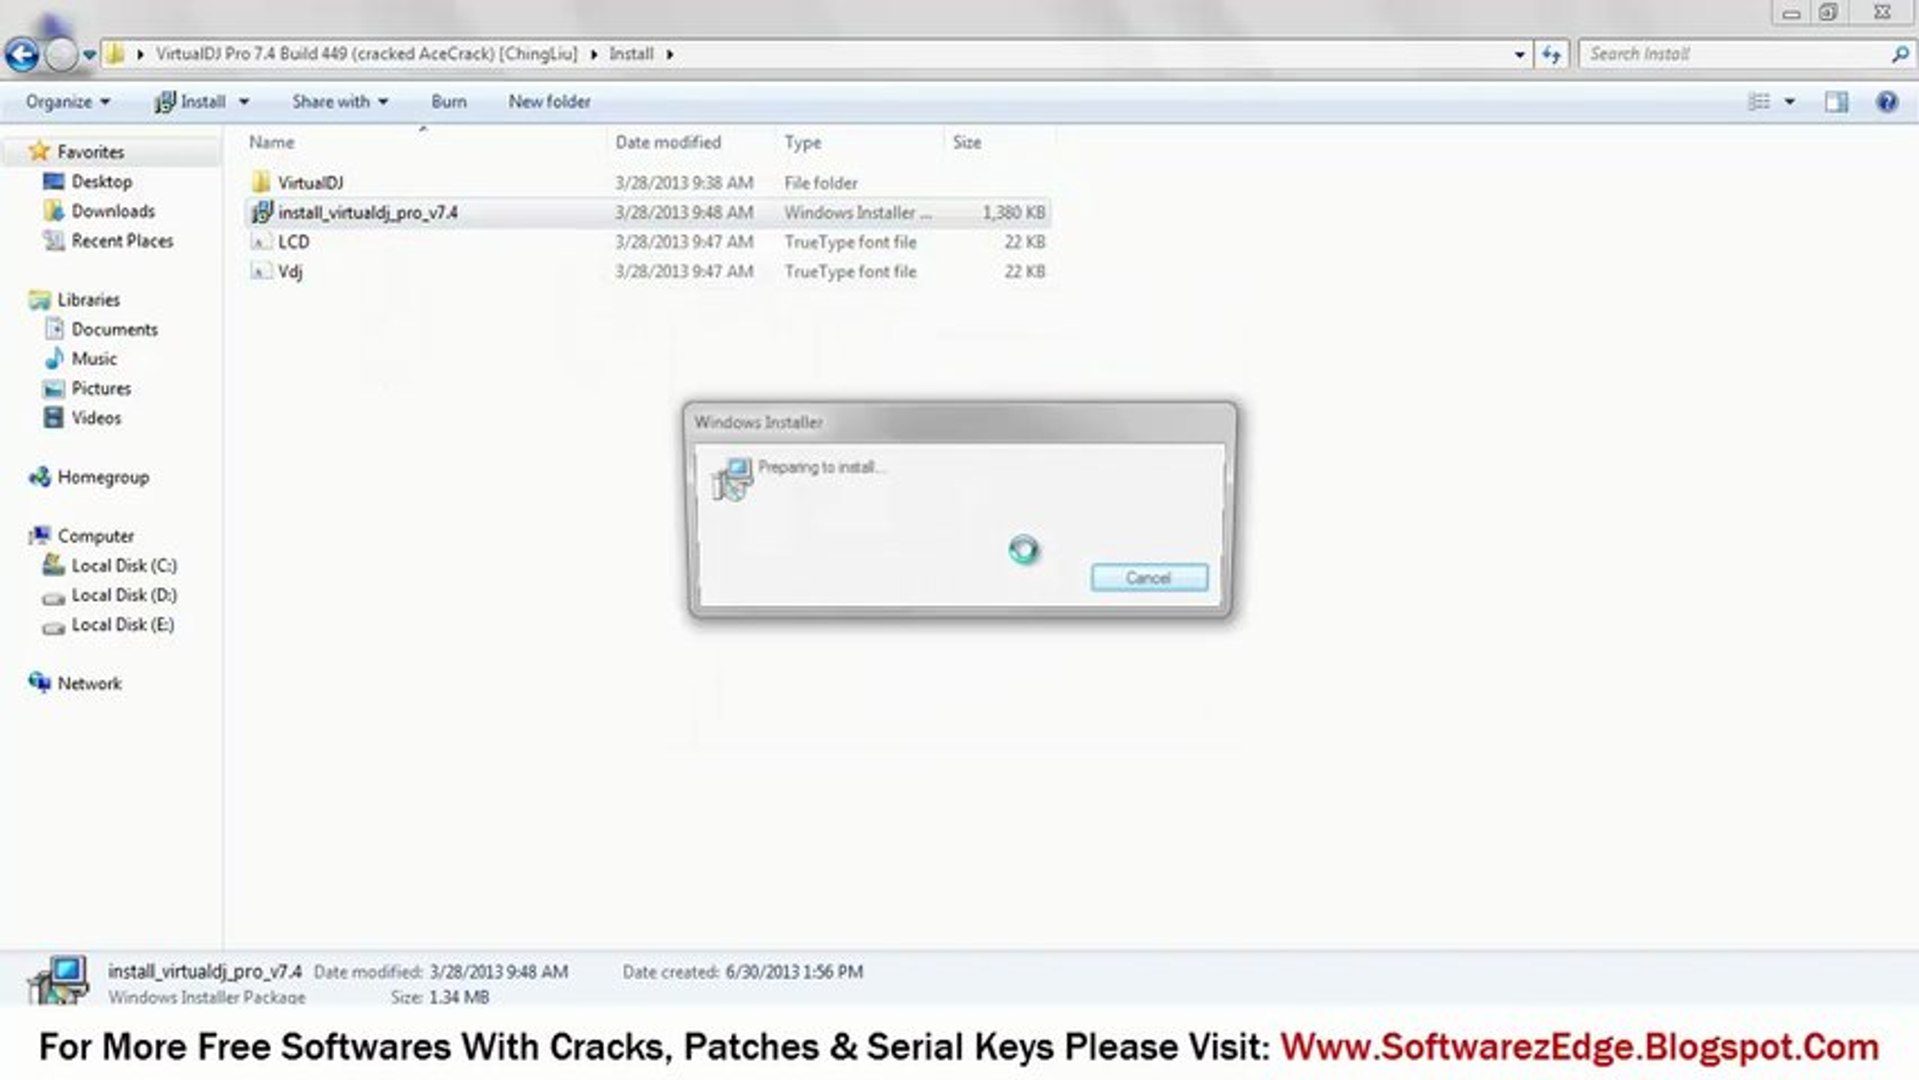
Task: Click Burn on the toolbar
Action: 448,101
